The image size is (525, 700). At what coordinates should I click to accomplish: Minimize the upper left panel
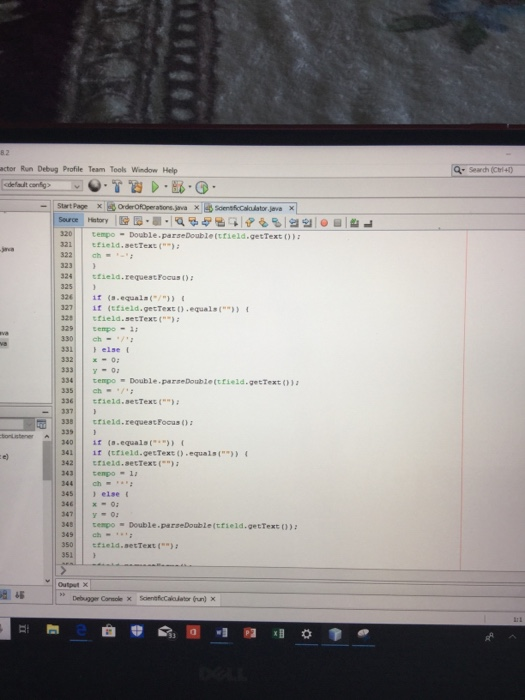pyautogui.click(x=43, y=206)
